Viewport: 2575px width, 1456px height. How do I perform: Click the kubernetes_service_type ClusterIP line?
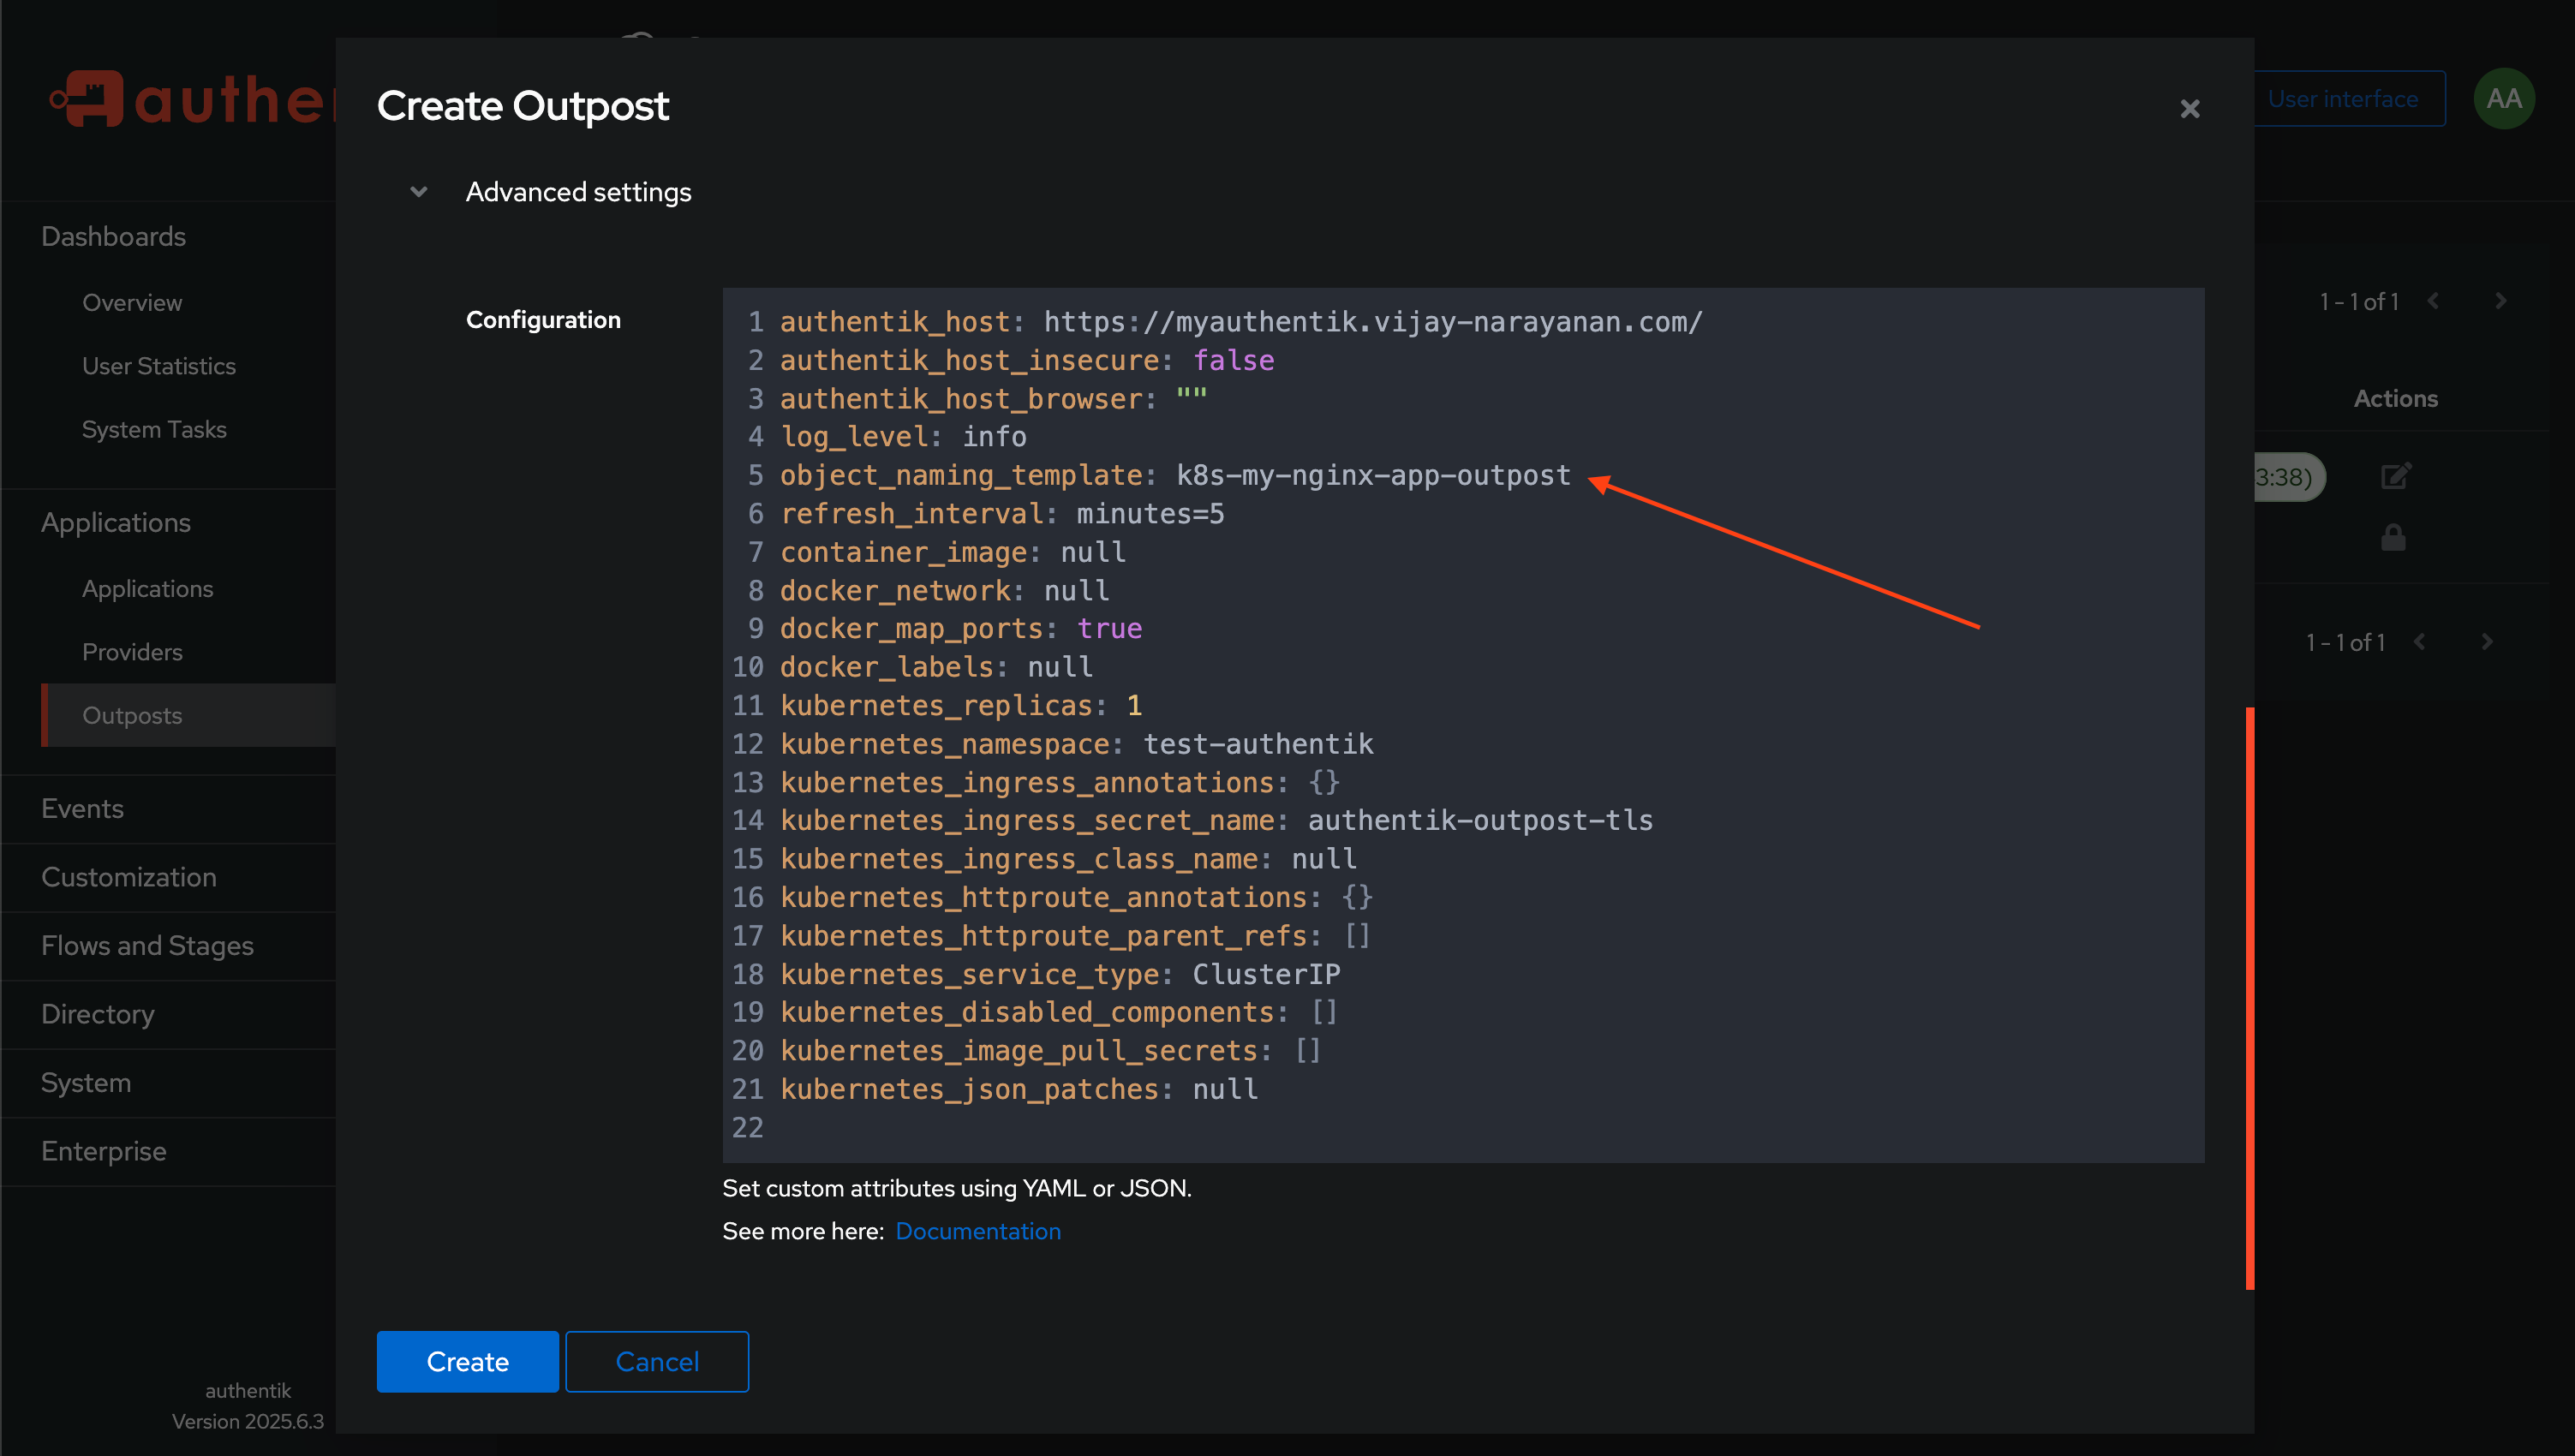pyautogui.click(x=1060, y=974)
